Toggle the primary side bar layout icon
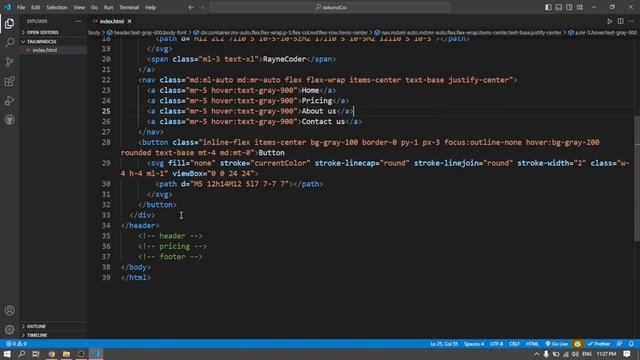 [548, 7]
